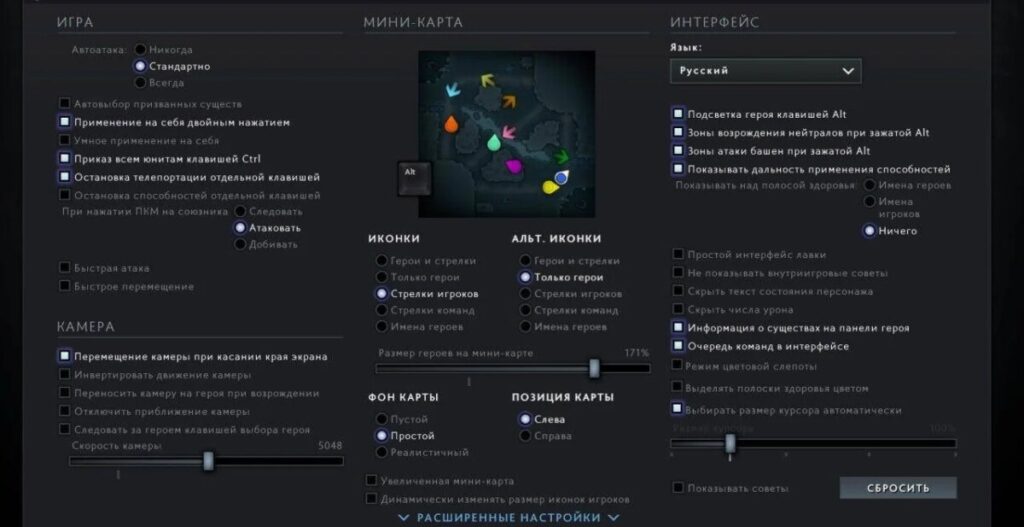Click the 'Сбросить' reset button
This screenshot has height=527, width=1024.
tap(897, 488)
